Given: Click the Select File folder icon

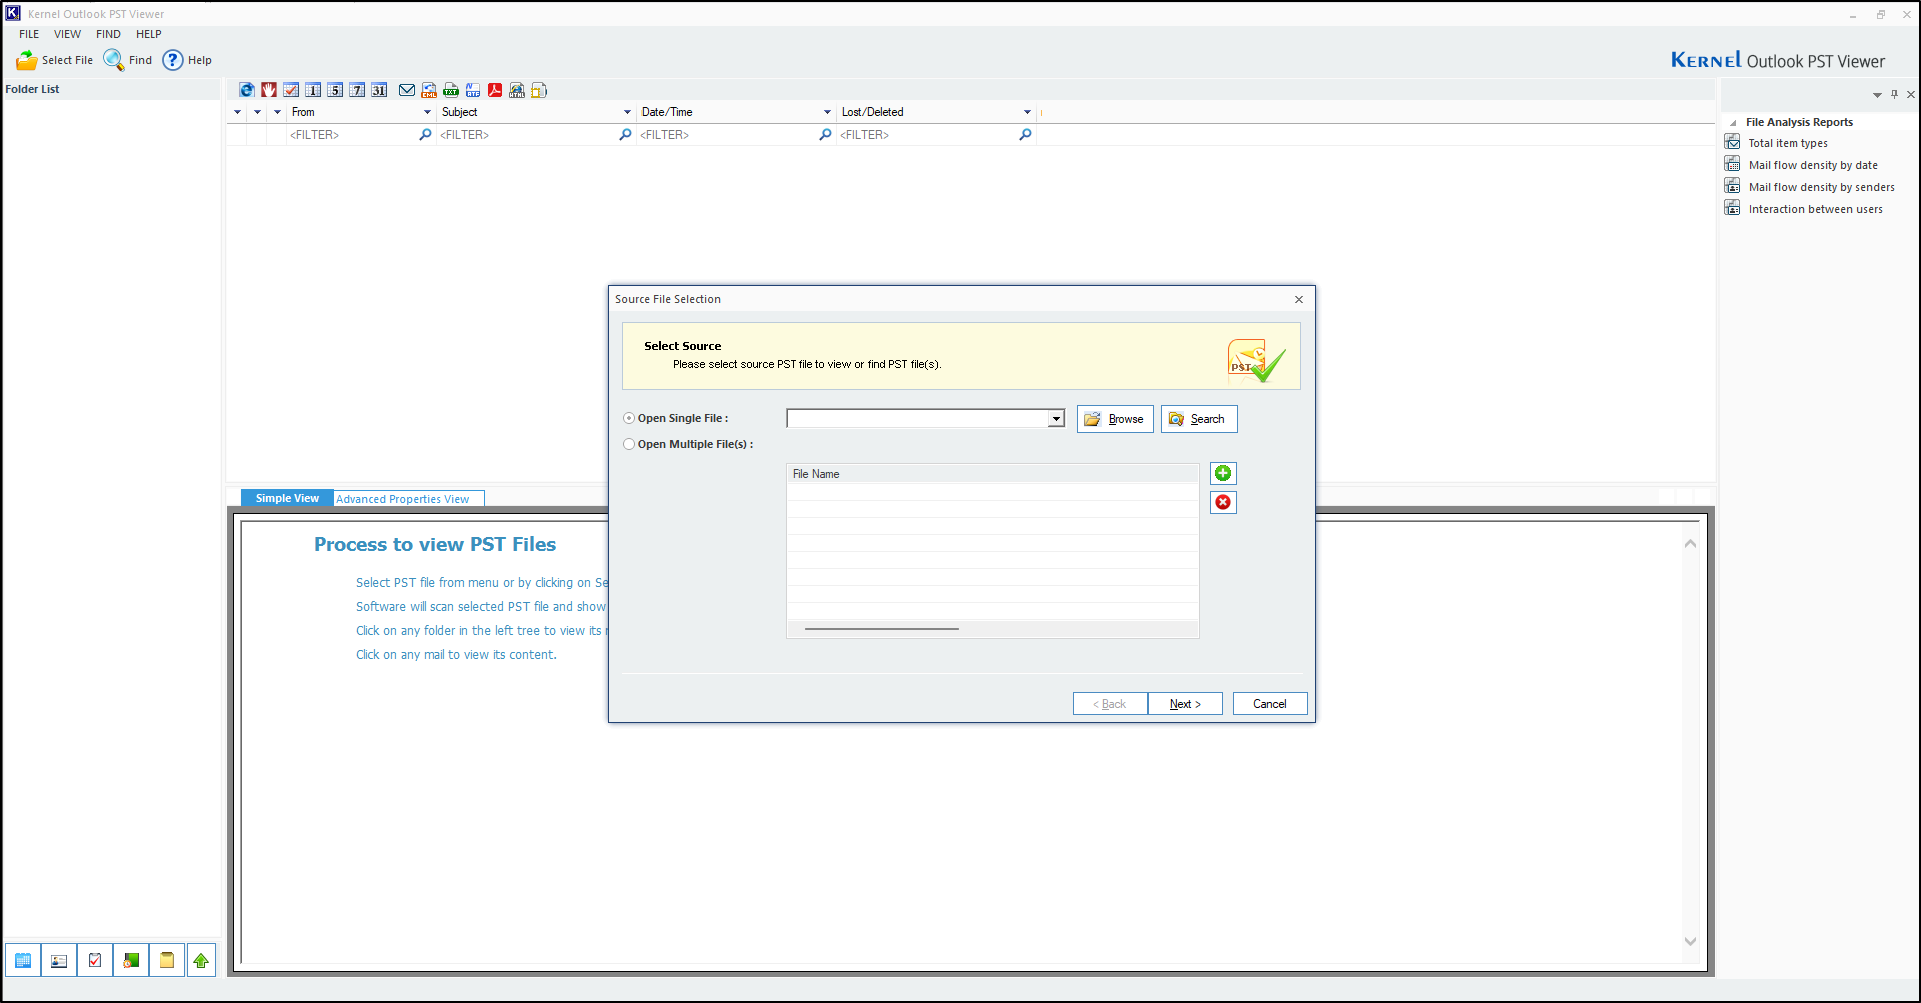Looking at the screenshot, I should [x=27, y=60].
